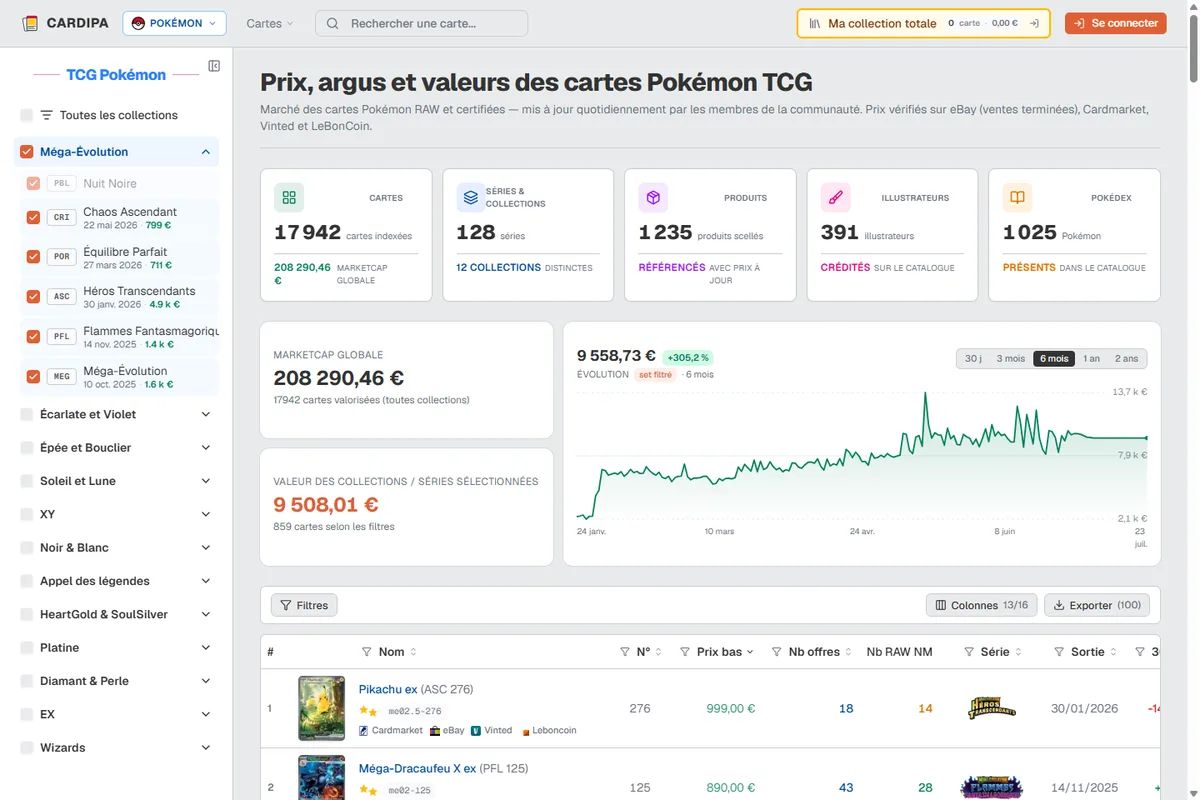Click the Pikachu ex card thumbnail

click(321, 708)
